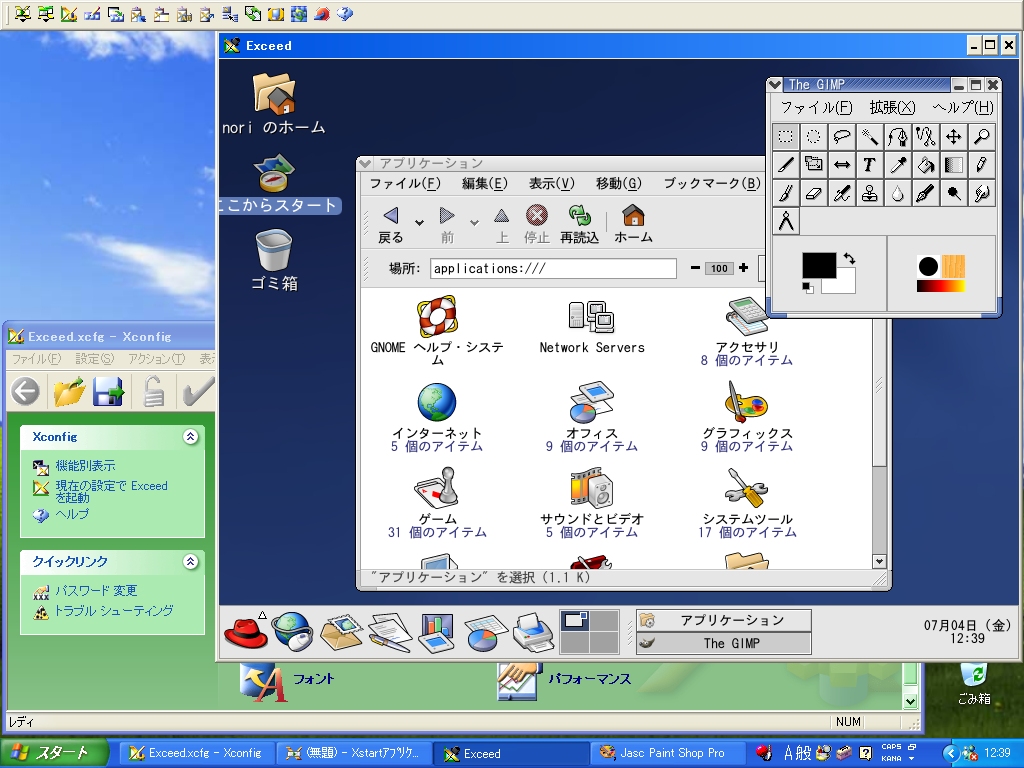Choose the Text tool in GIMP
This screenshot has height=768, width=1024.
(870, 165)
